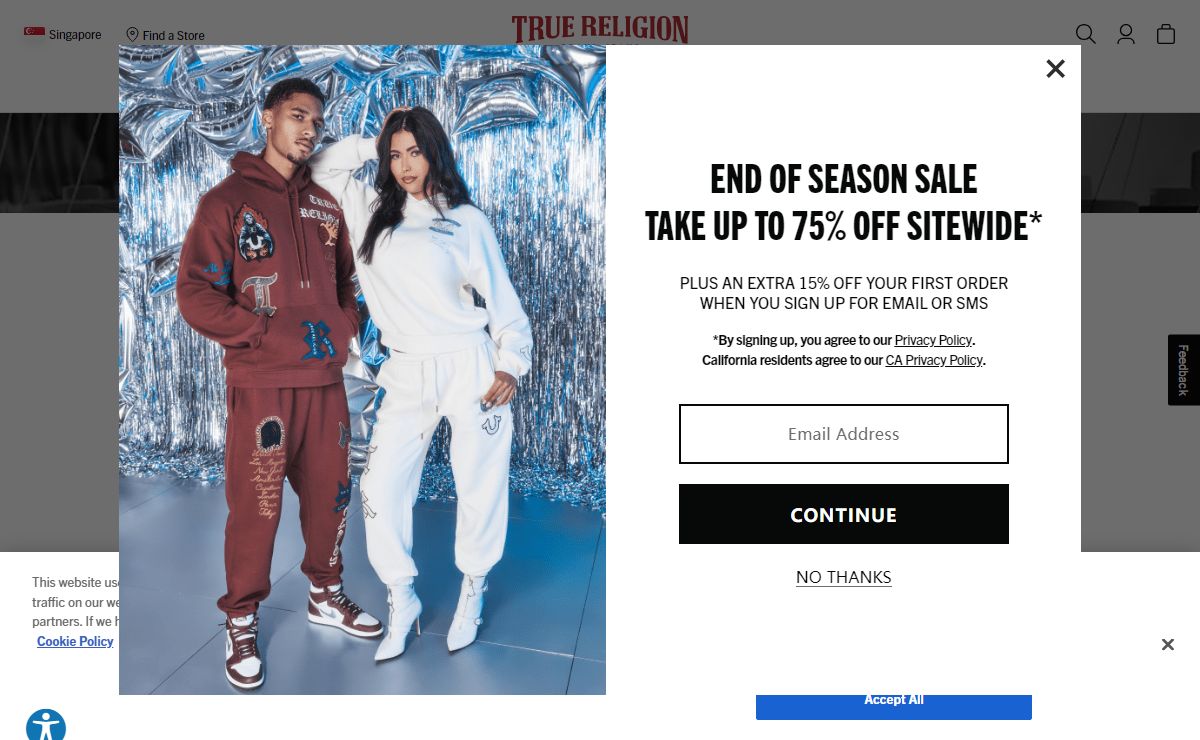Open the CA Privacy Policy link

click(x=934, y=360)
